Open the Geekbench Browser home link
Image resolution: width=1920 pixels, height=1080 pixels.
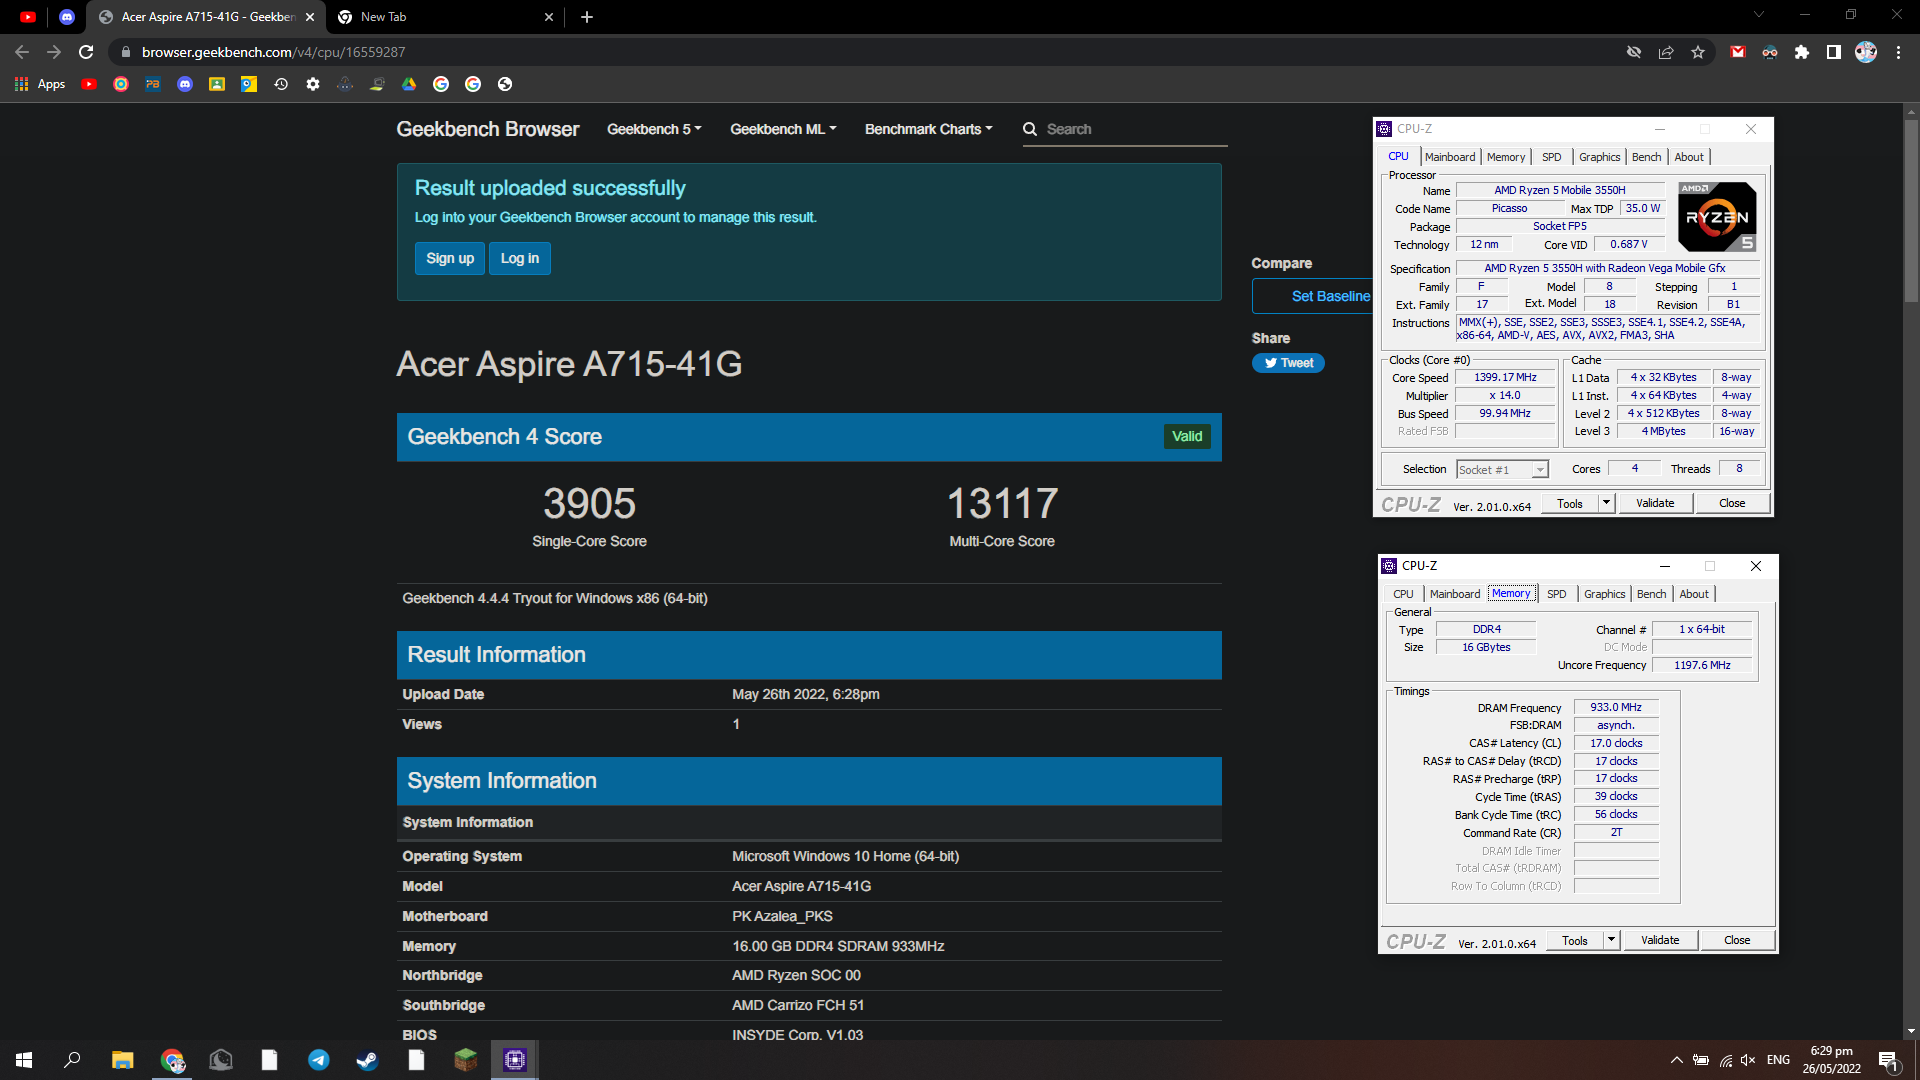click(x=487, y=129)
